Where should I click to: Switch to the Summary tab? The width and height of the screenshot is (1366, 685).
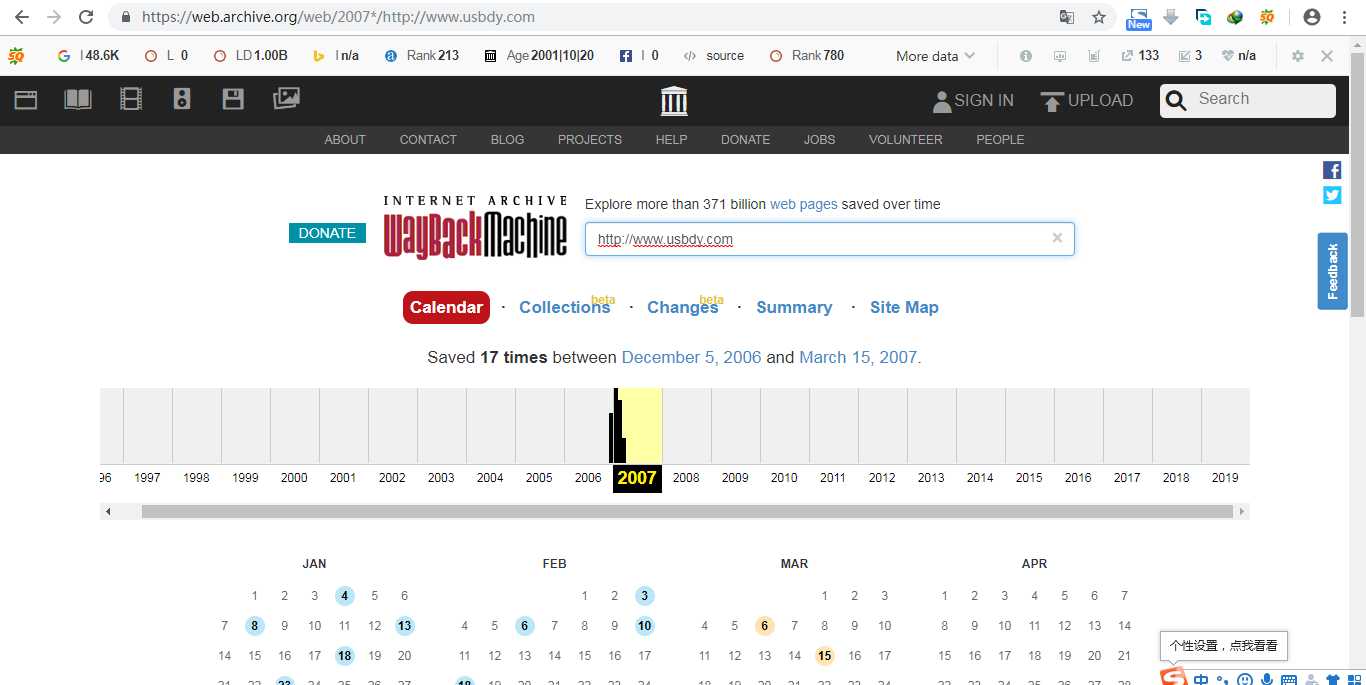794,307
